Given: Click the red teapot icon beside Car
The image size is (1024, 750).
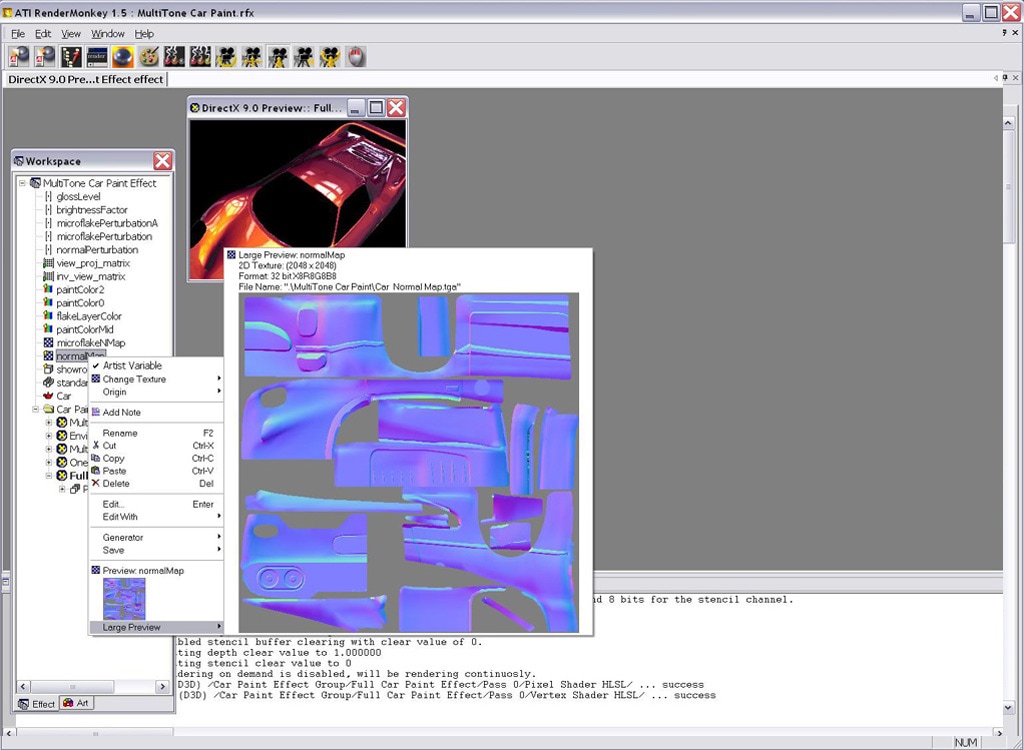Looking at the screenshot, I should 48,396.
